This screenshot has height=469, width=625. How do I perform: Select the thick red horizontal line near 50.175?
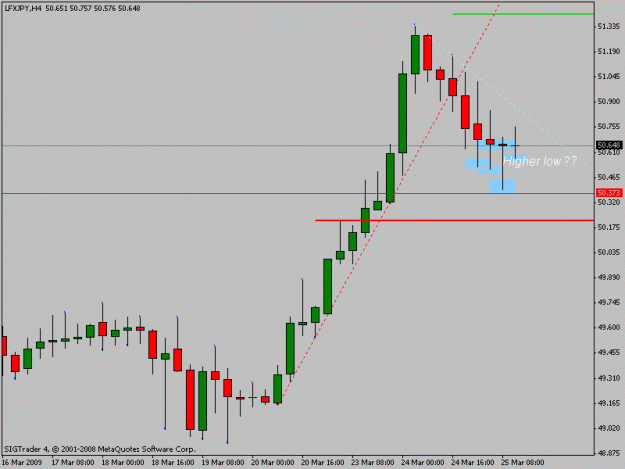pyautogui.click(x=454, y=220)
